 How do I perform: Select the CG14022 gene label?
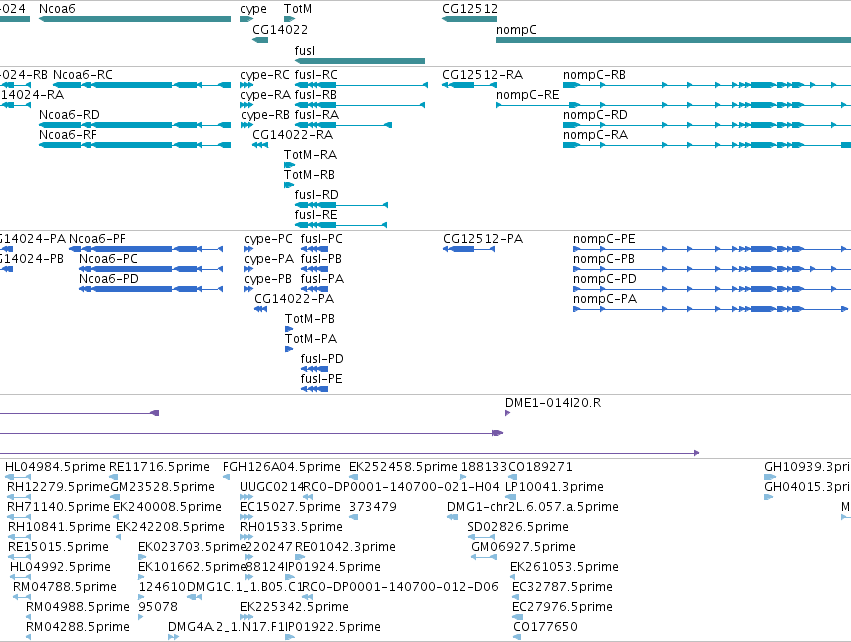[x=280, y=29]
